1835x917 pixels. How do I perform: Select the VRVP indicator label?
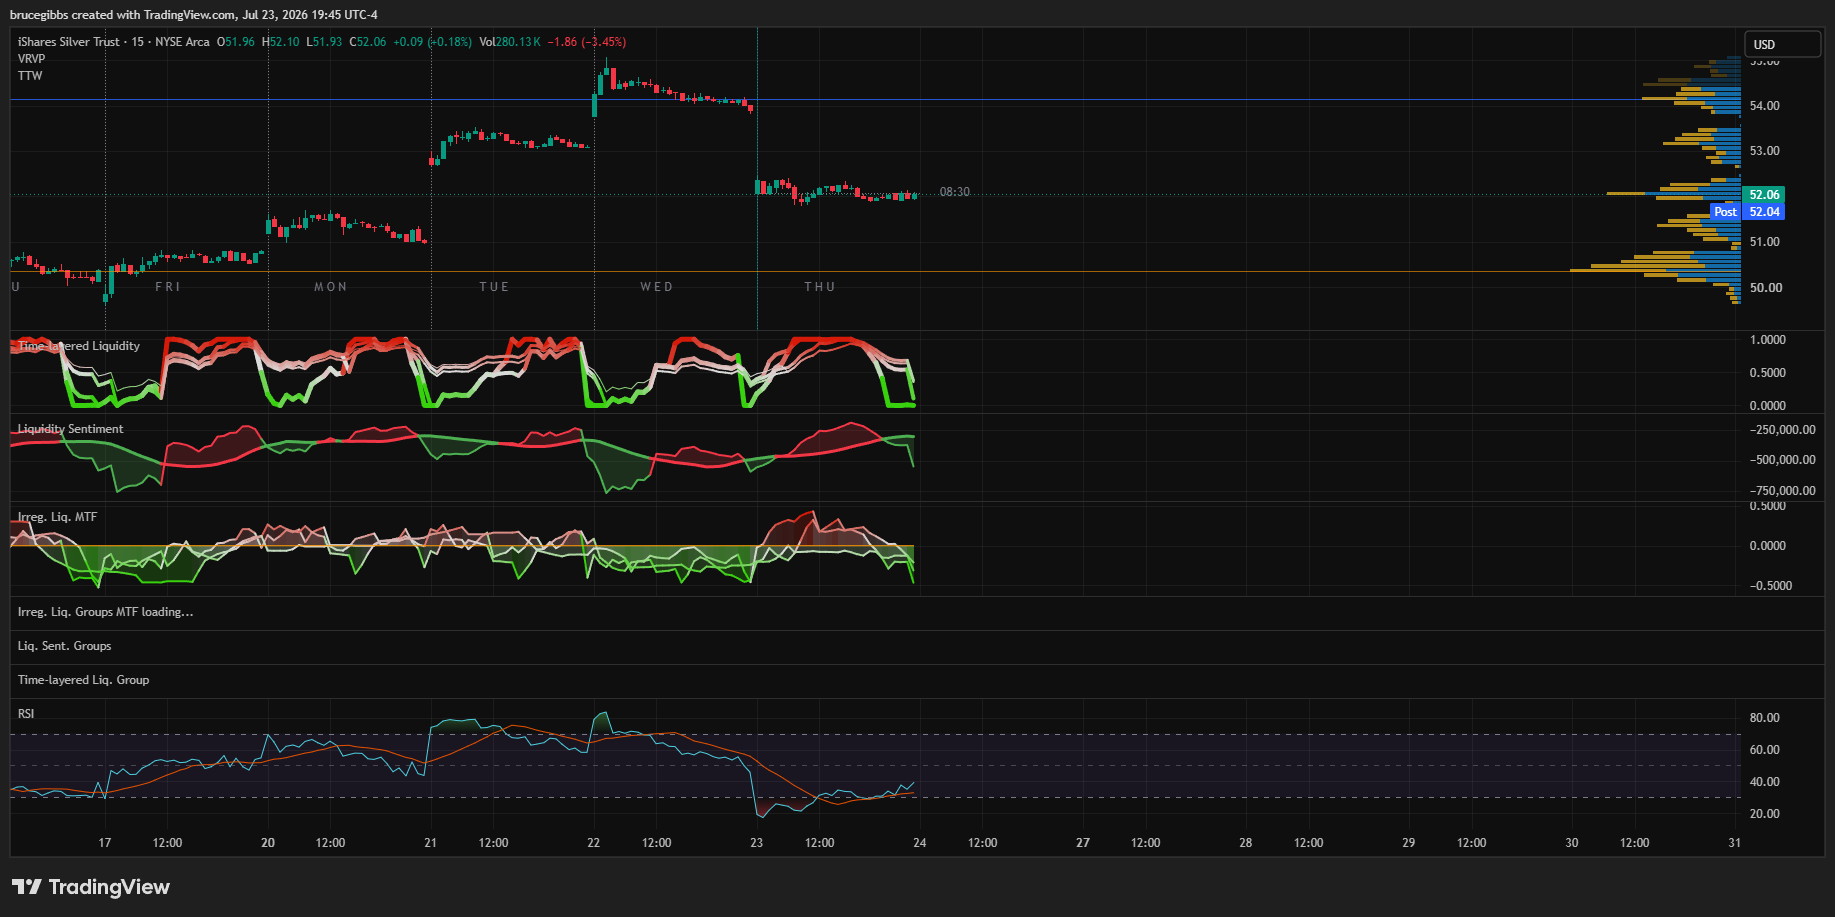click(x=31, y=59)
